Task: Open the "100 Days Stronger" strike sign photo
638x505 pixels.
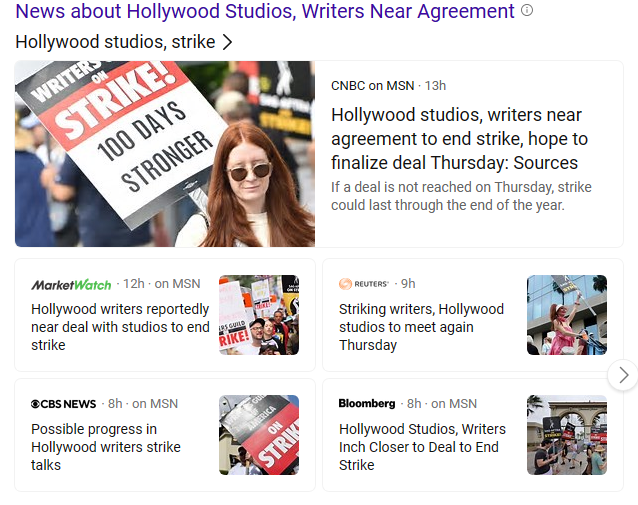Action: [x=165, y=154]
